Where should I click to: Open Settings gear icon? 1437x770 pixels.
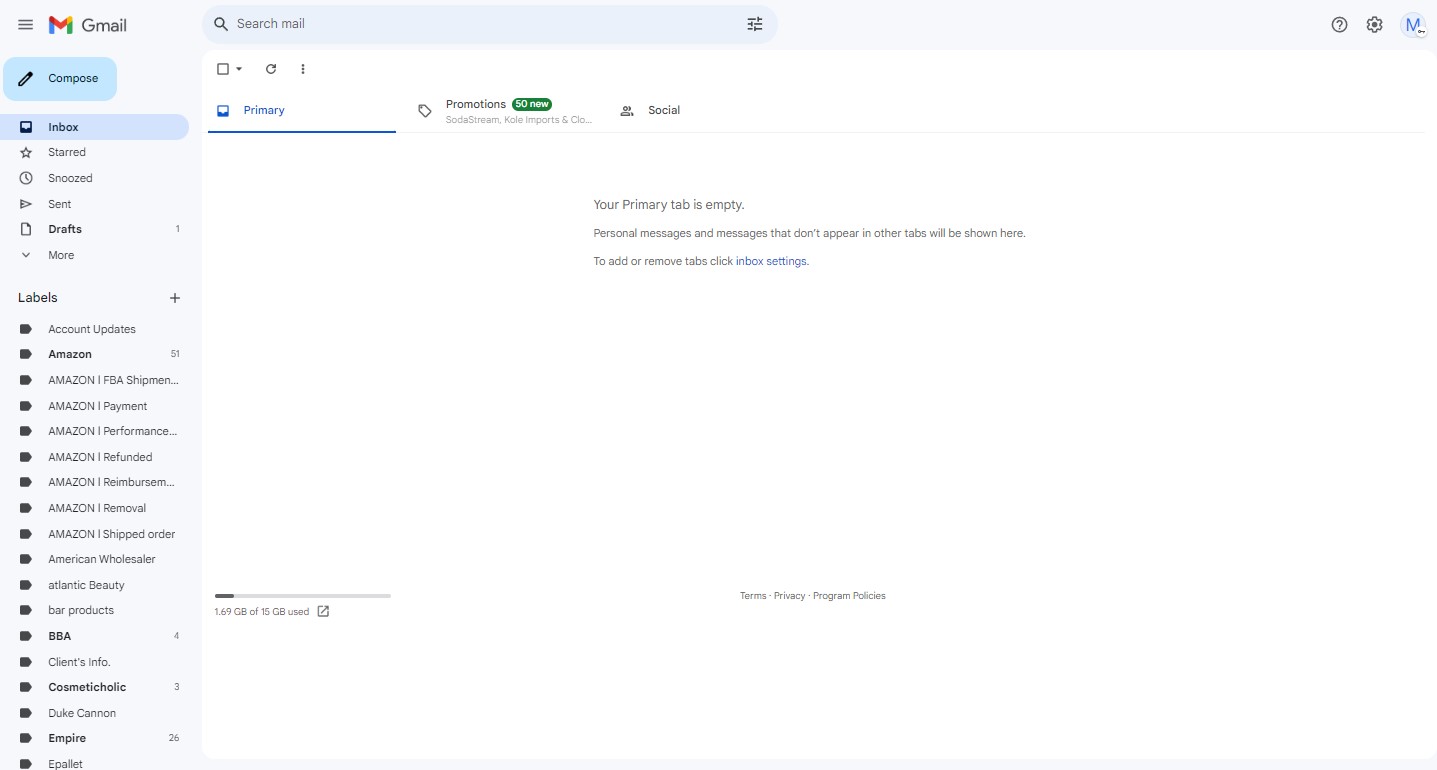[1375, 25]
